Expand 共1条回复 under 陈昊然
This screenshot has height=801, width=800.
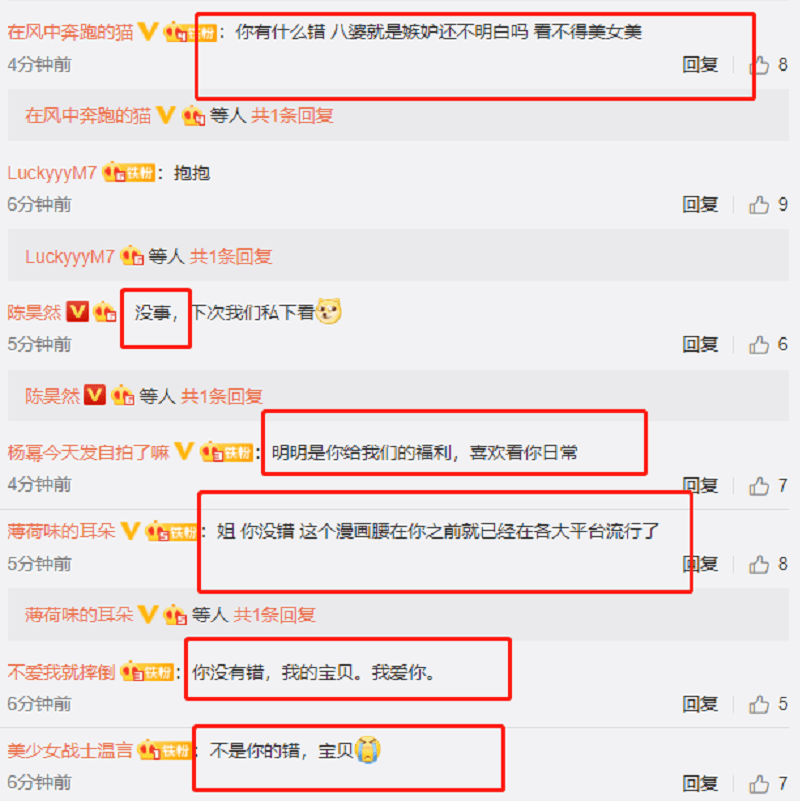click(222, 396)
